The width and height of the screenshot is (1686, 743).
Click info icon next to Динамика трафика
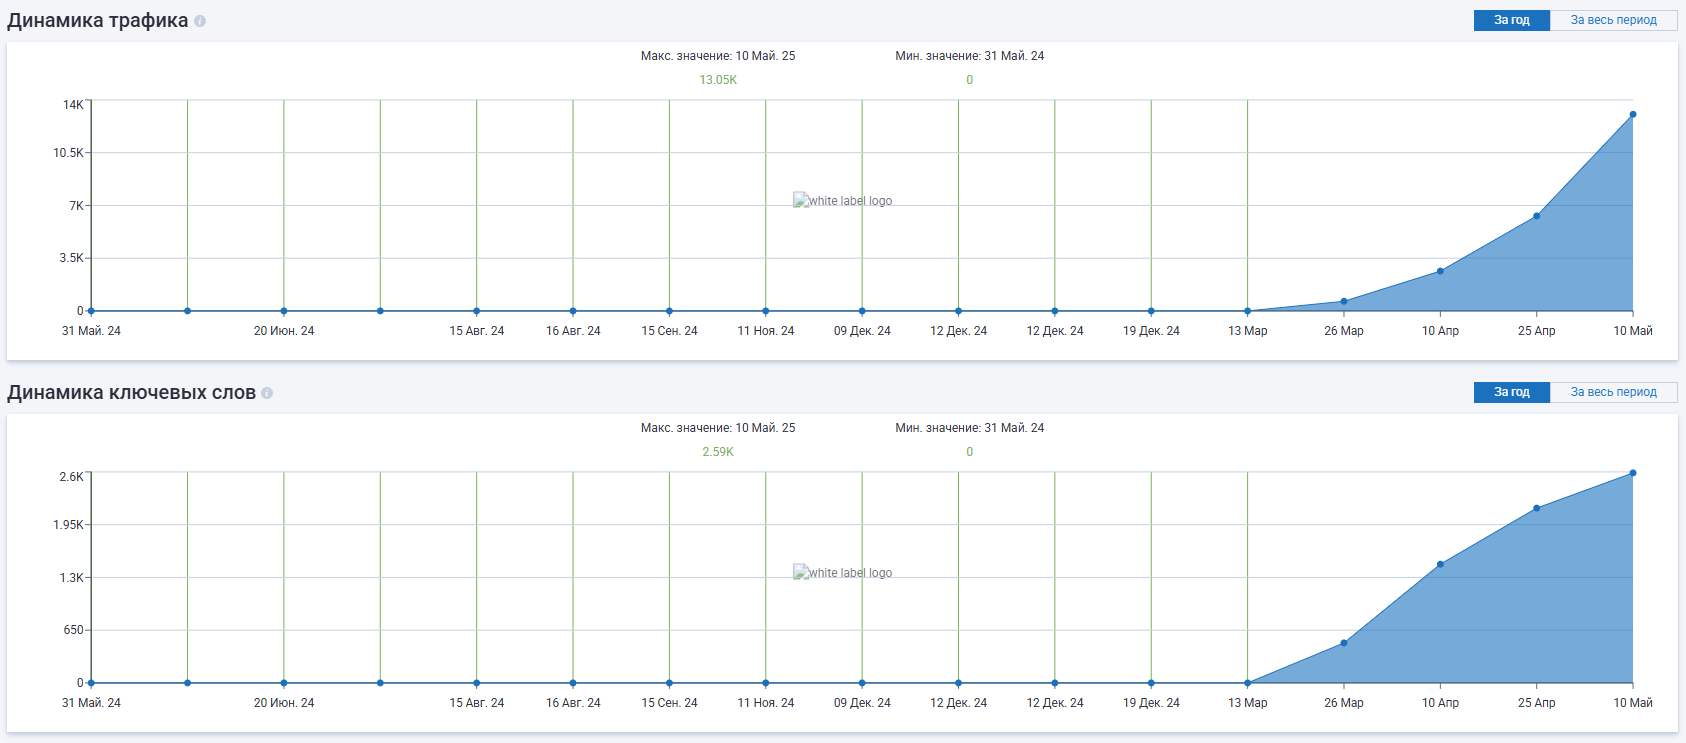[200, 21]
